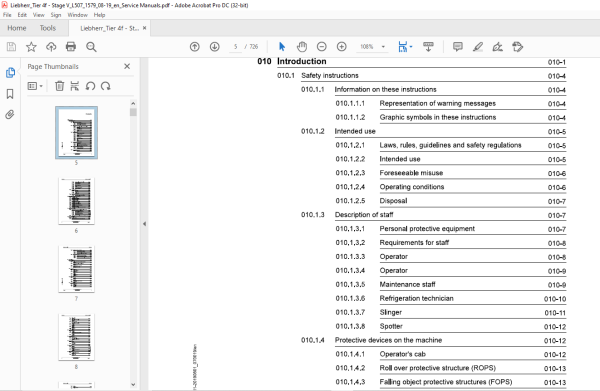Open the Bookmarks side panel
Screen dimensions: 600x391
[x=10, y=94]
